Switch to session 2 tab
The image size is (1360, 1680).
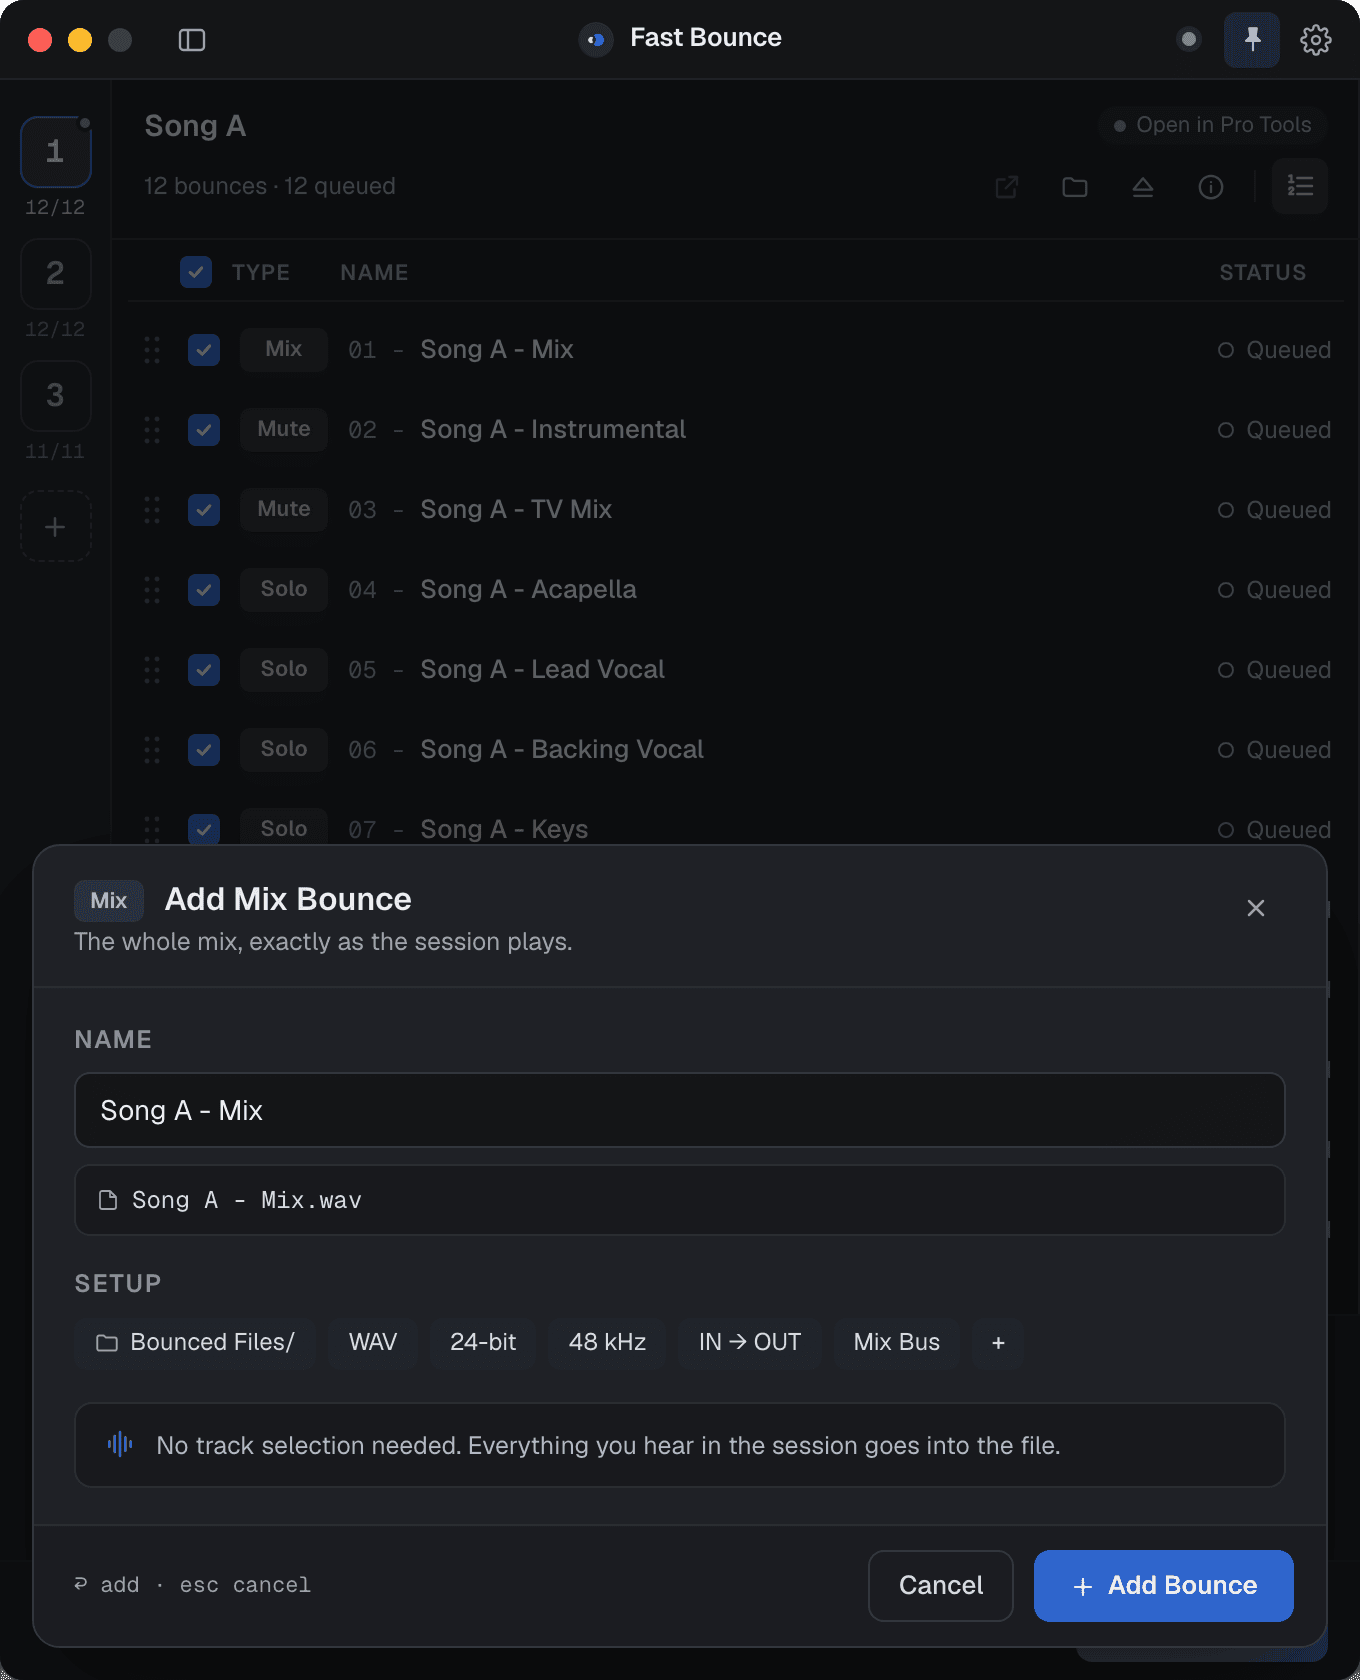tap(56, 273)
